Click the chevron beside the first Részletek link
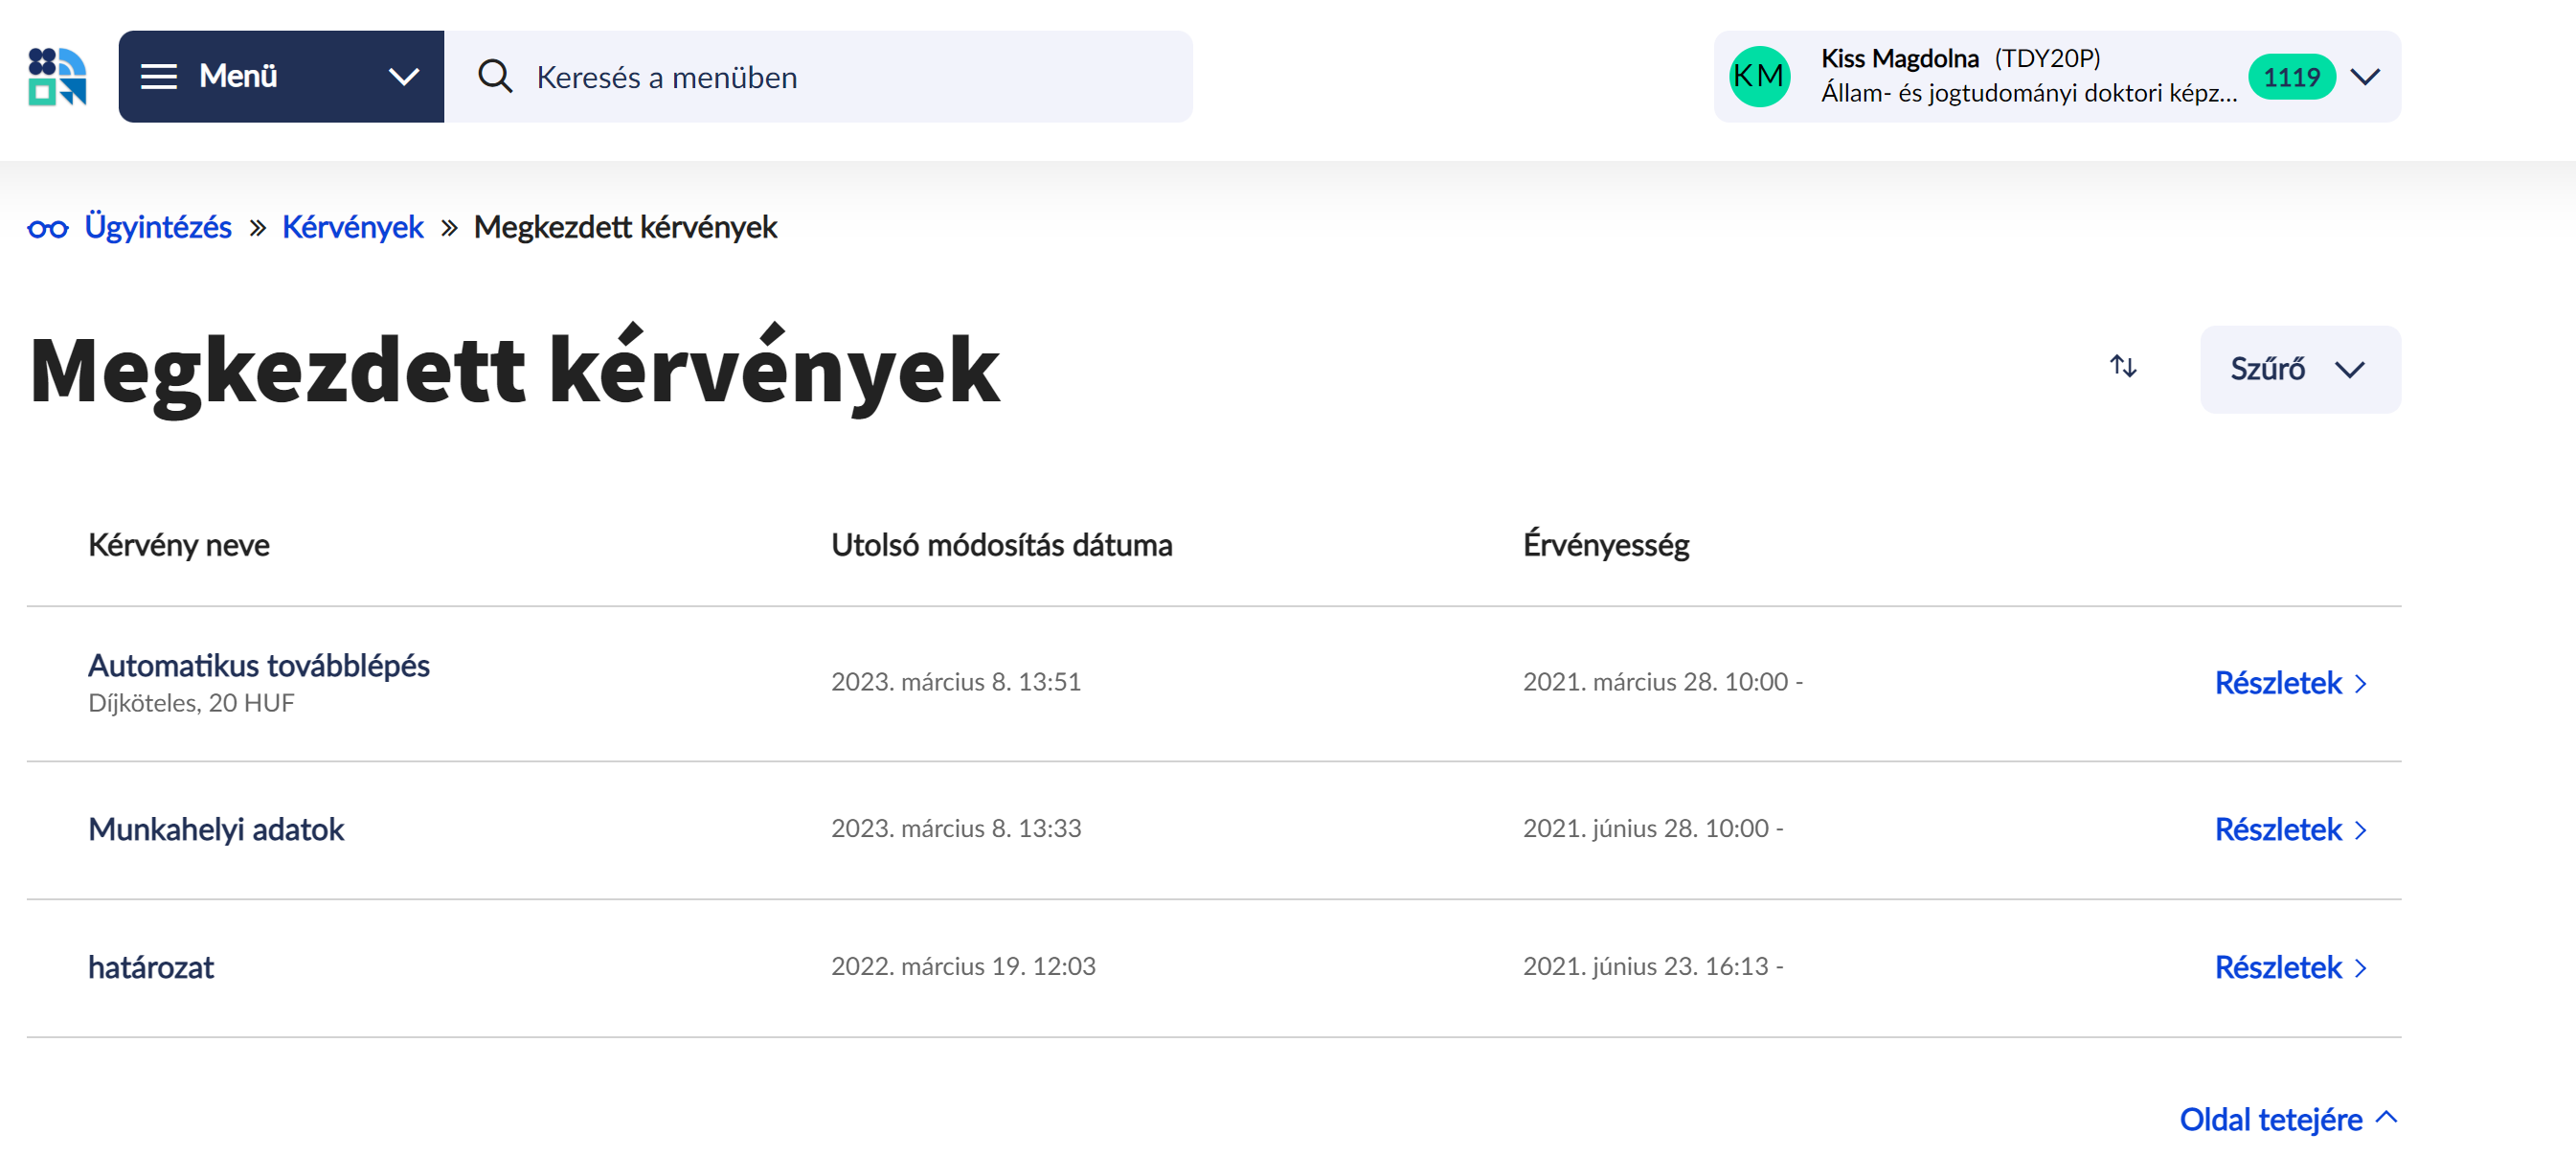This screenshot has height=1156, width=2576. (2360, 683)
